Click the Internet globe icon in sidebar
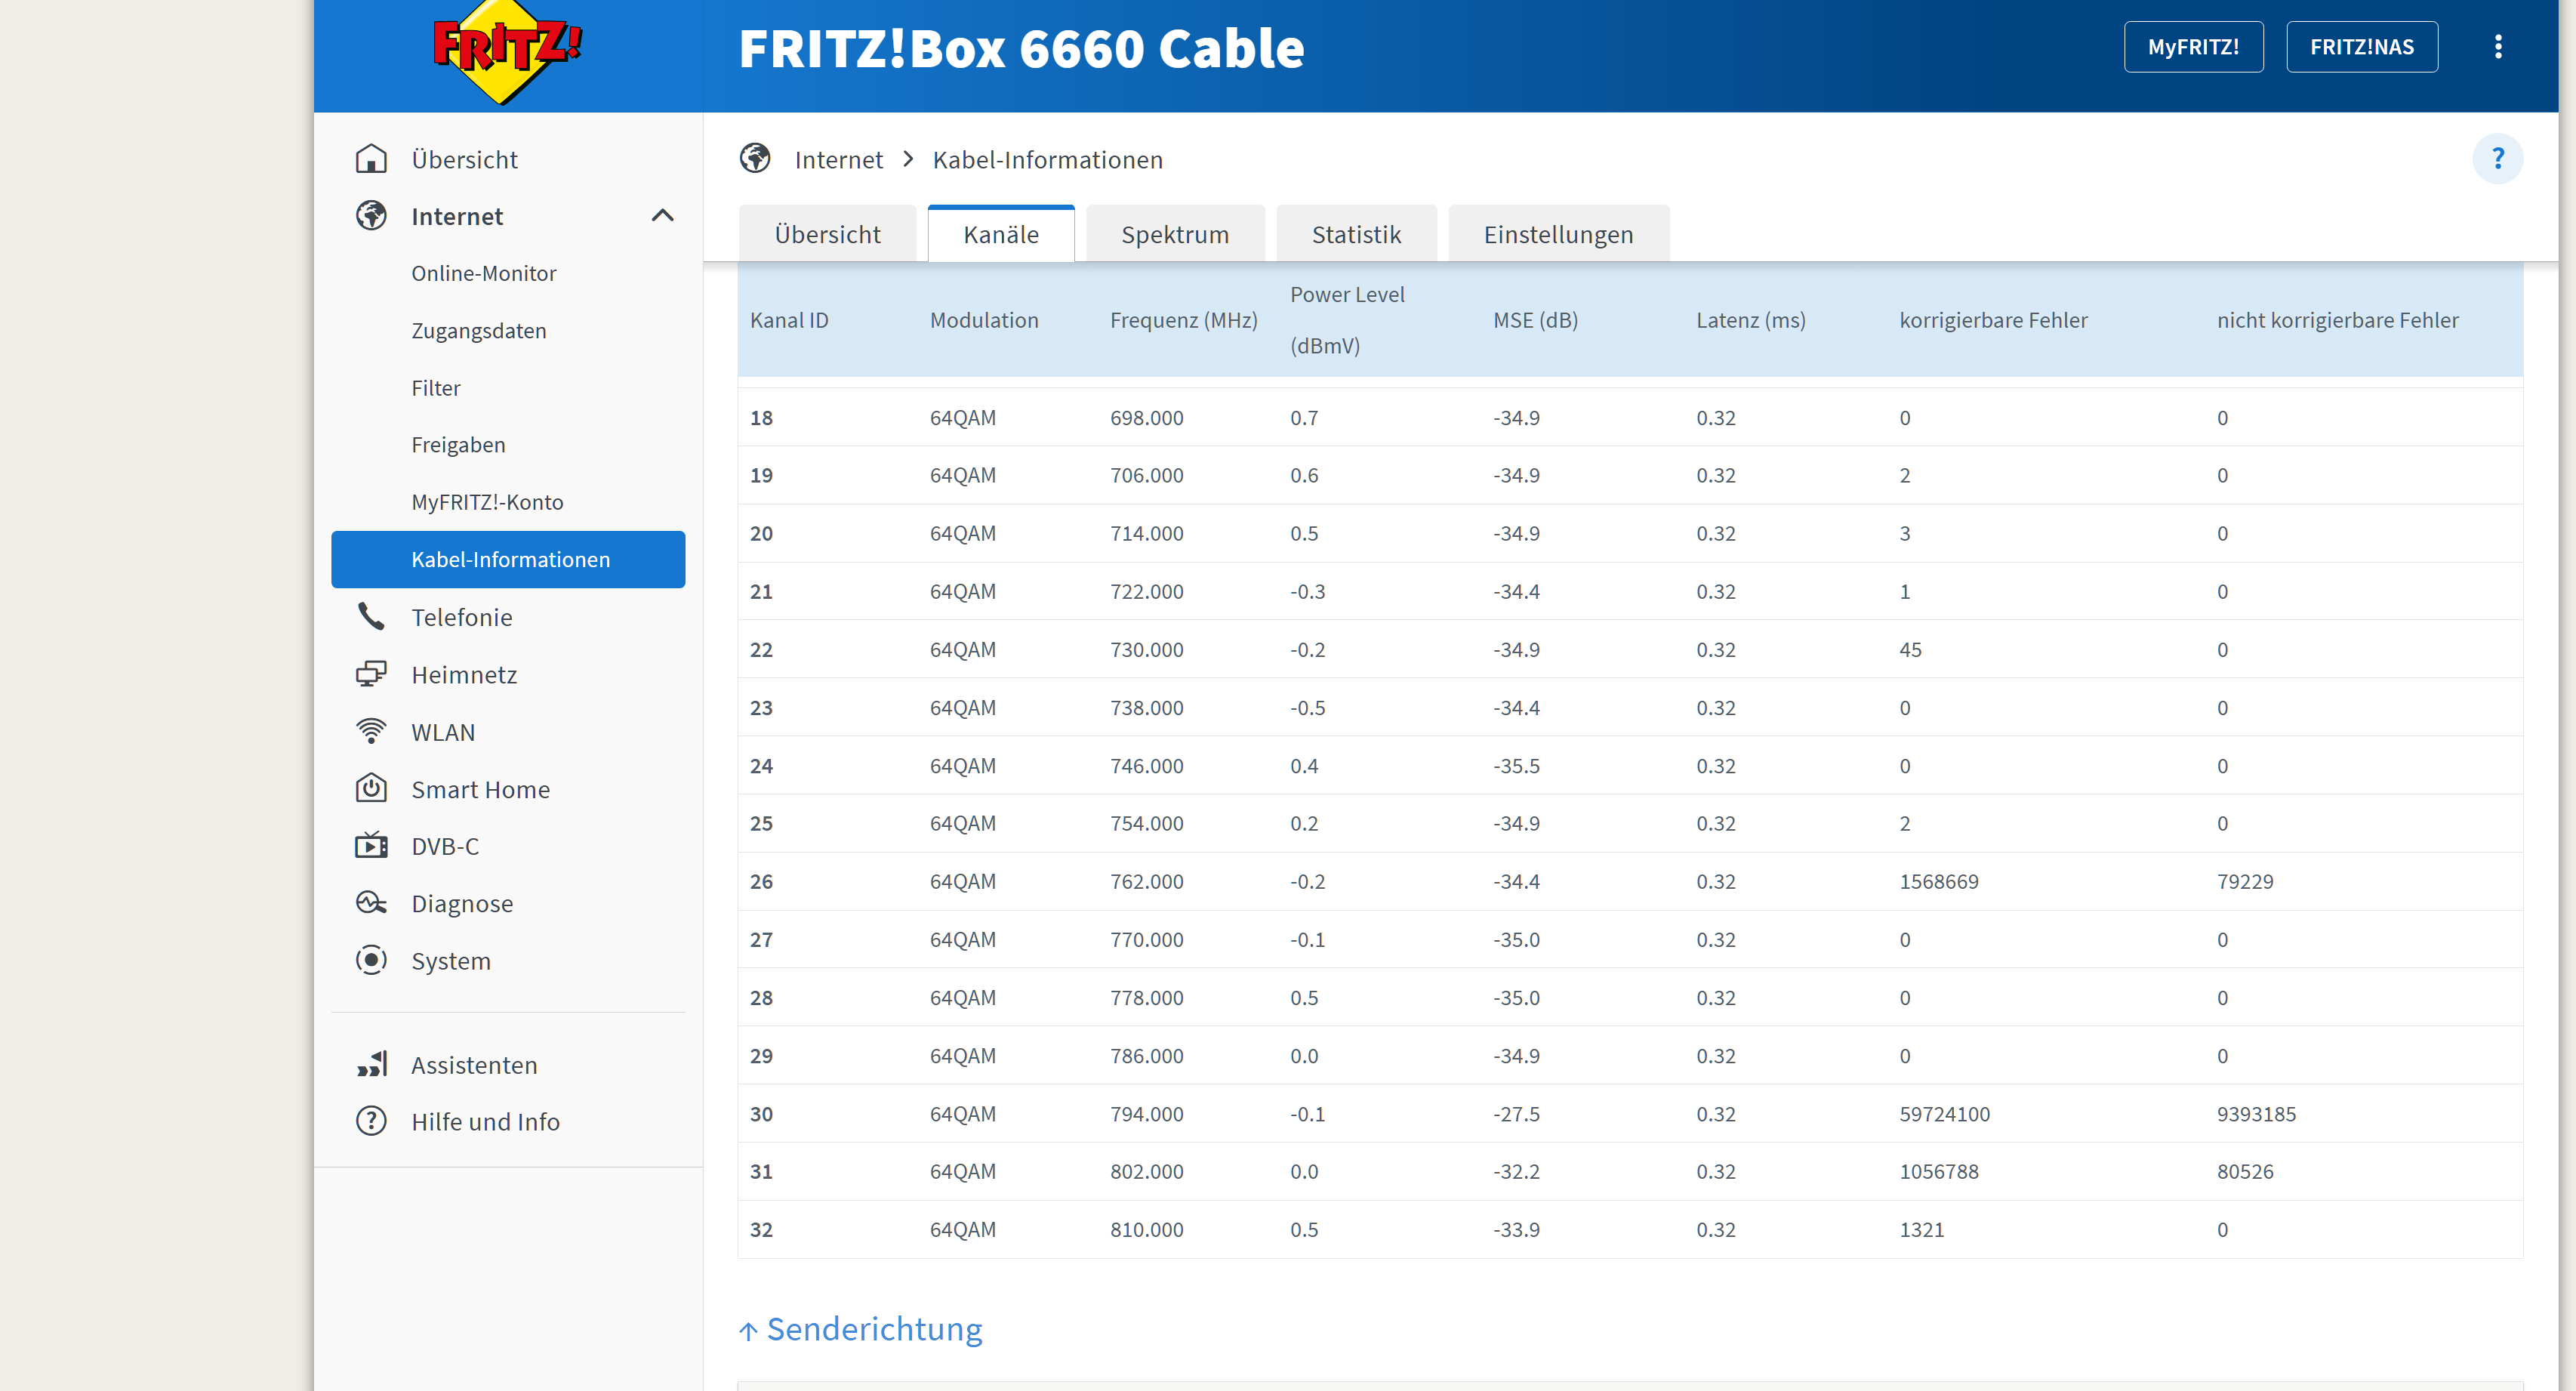Viewport: 2576px width, 1391px height. point(371,216)
